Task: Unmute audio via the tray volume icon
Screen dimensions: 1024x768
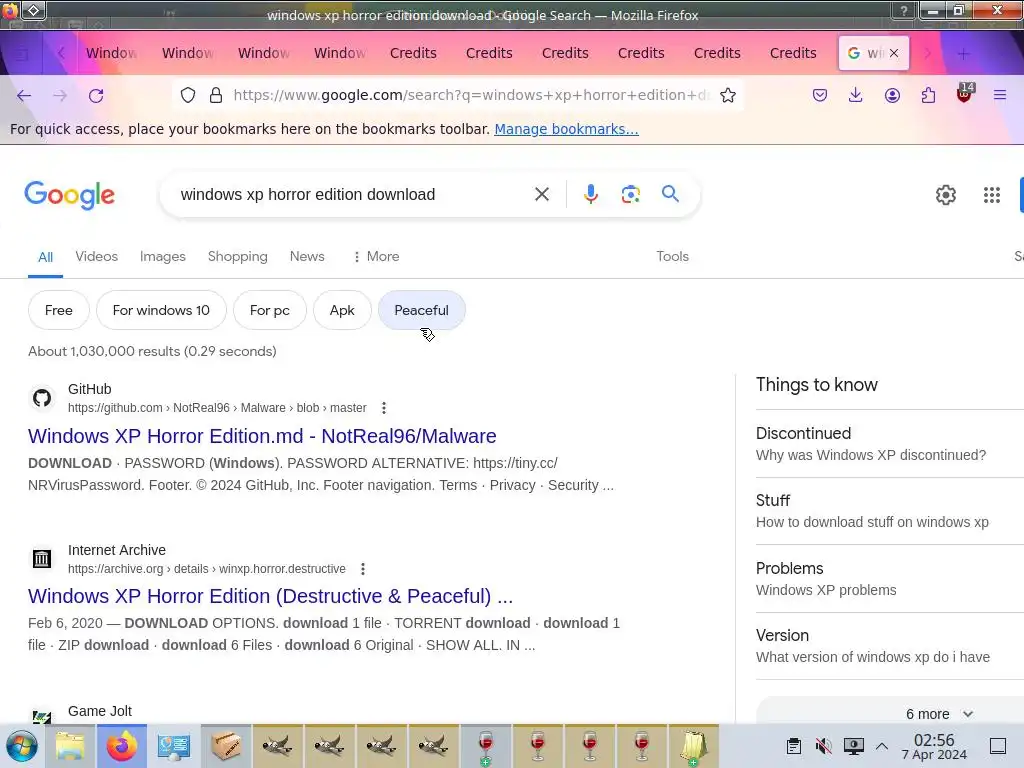Action: 824,746
